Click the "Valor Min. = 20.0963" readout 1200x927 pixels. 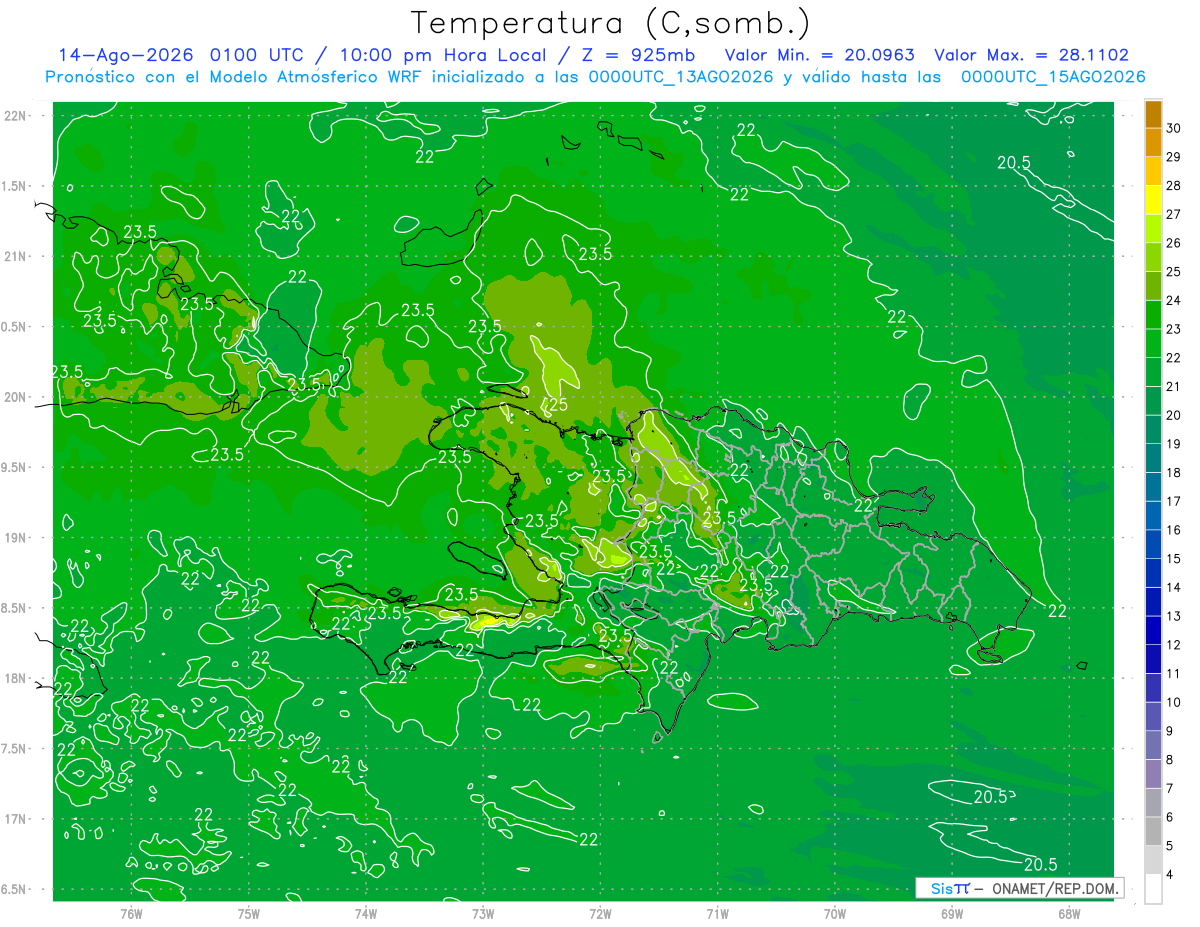pyautogui.click(x=820, y=55)
